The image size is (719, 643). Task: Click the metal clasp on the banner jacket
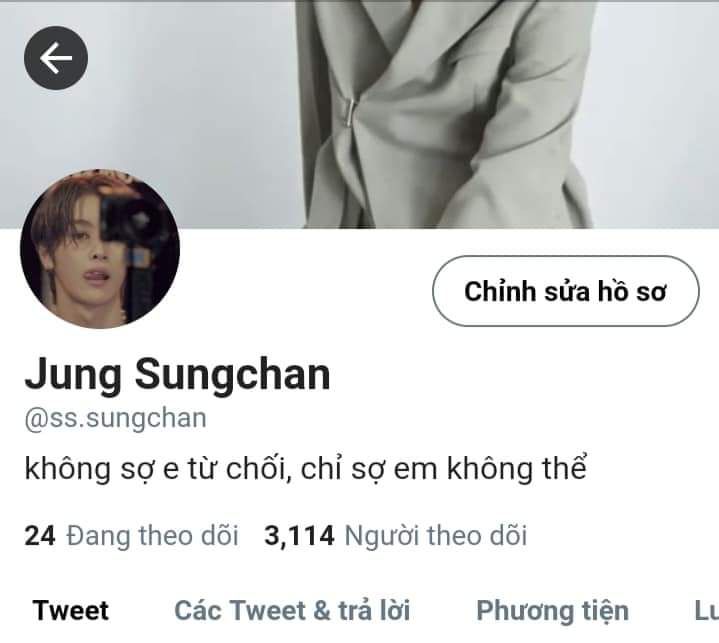[x=349, y=112]
